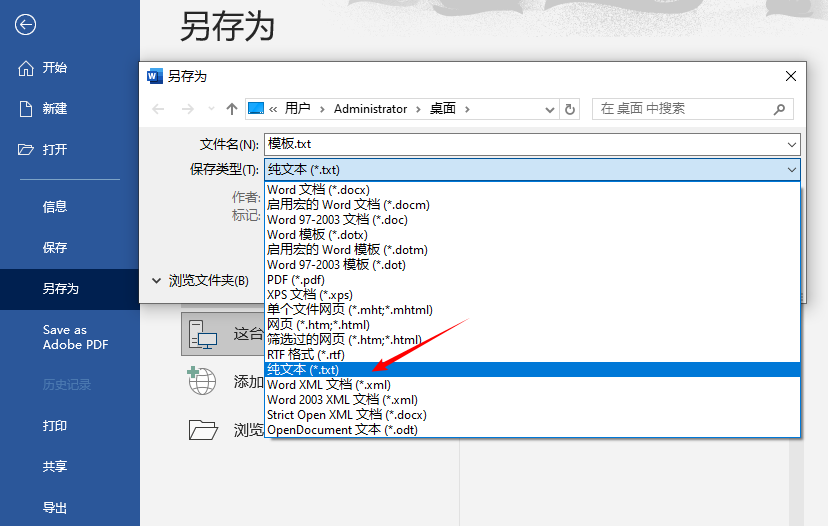Image resolution: width=828 pixels, height=526 pixels.
Task: Select 网页 (*.htm;*.html) type
Action: coord(532,325)
